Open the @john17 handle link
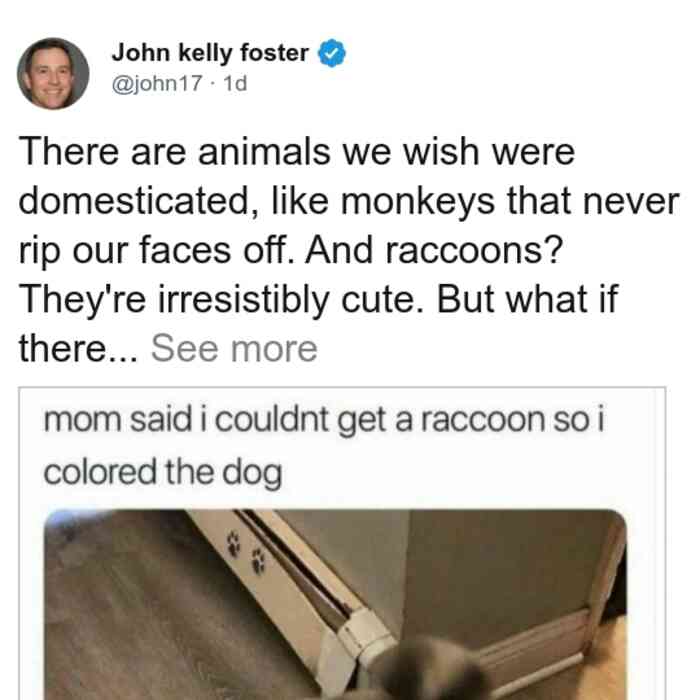This screenshot has height=700, width=700. [157, 83]
